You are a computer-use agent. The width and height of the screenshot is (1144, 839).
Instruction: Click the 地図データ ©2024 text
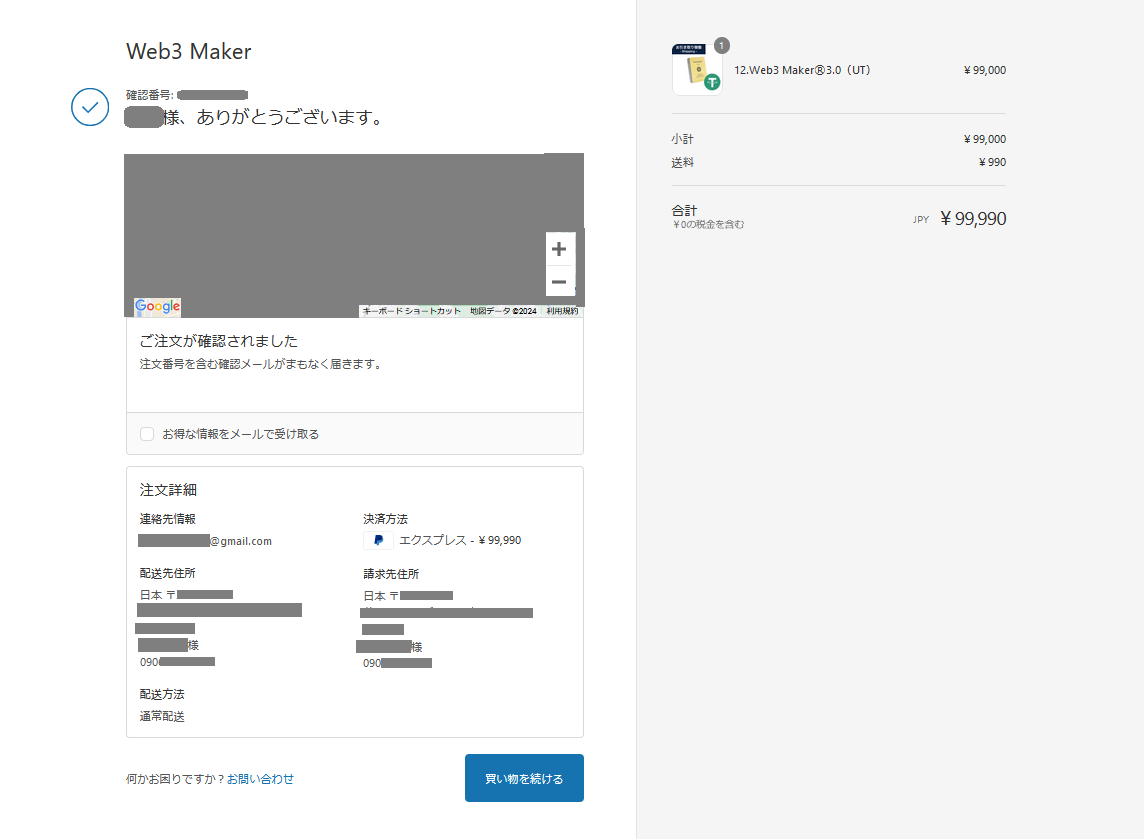(x=503, y=311)
